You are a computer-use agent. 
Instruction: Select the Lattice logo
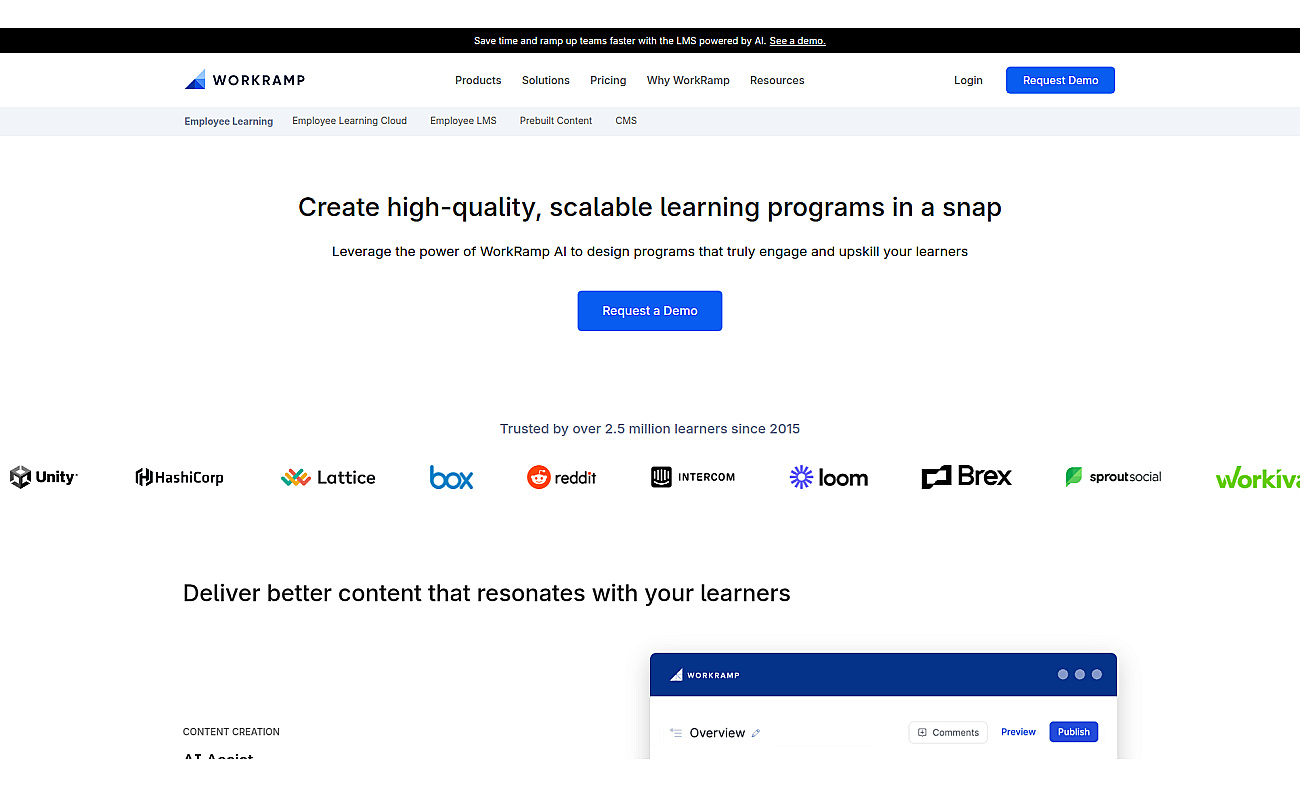pyautogui.click(x=328, y=477)
